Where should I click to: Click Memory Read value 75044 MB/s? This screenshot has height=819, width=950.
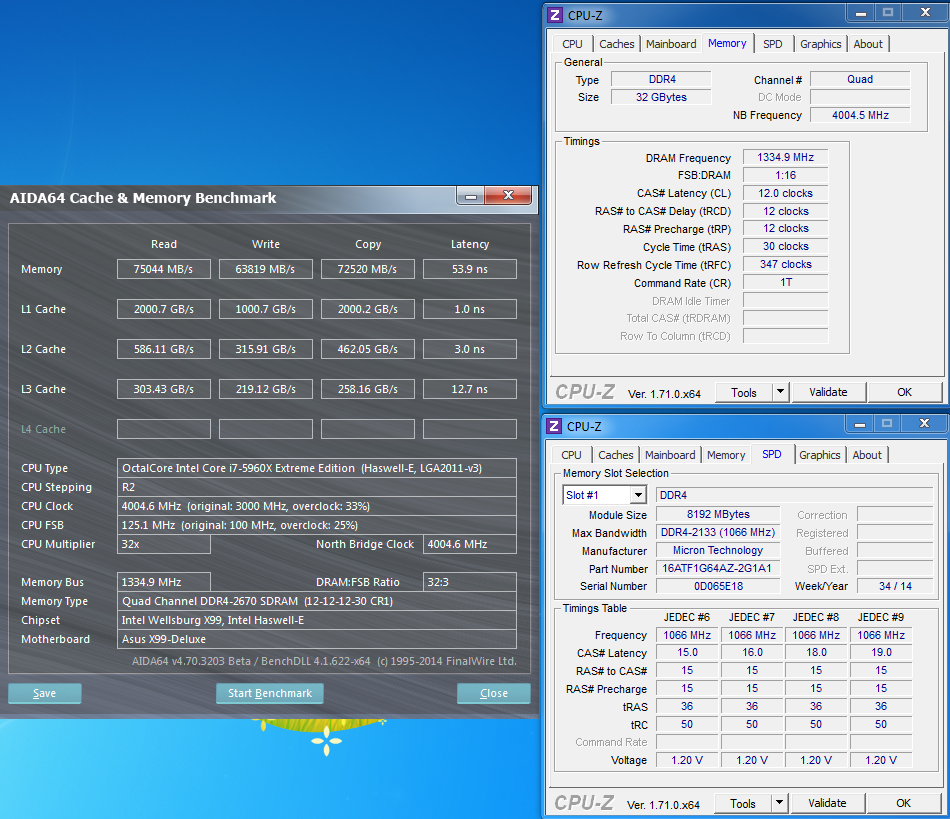(164, 269)
